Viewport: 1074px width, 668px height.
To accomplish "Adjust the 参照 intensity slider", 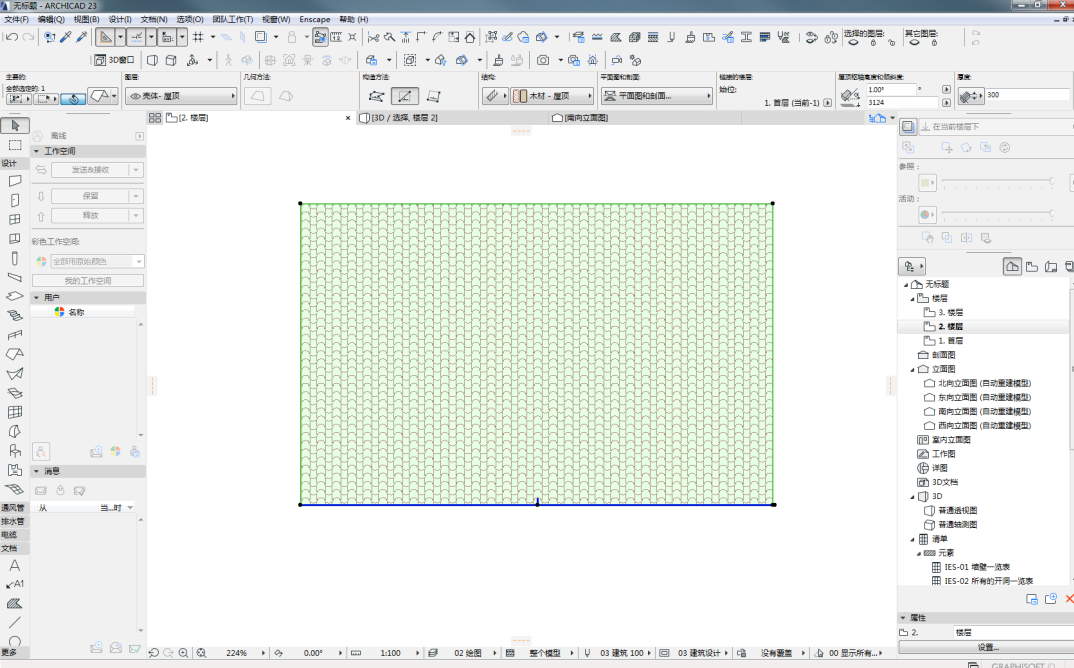I will pos(998,181).
